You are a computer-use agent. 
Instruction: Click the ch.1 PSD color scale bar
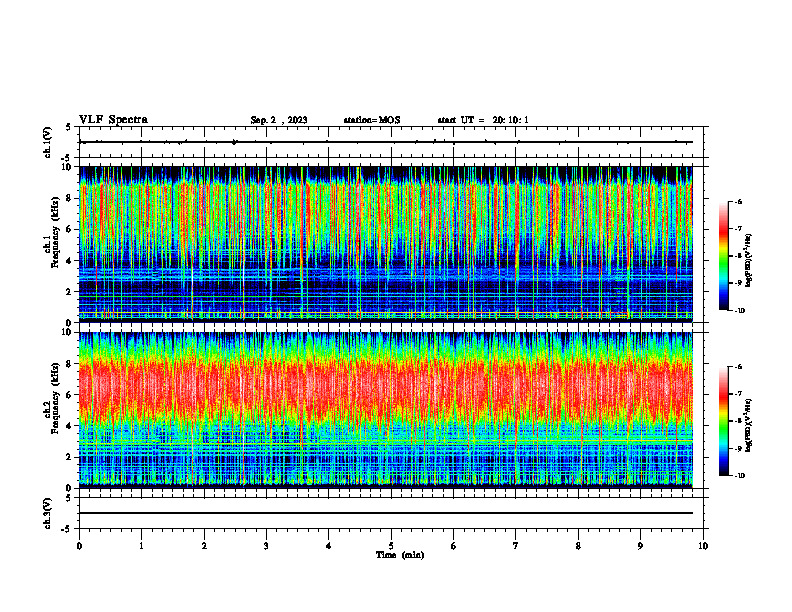[x=723, y=256]
